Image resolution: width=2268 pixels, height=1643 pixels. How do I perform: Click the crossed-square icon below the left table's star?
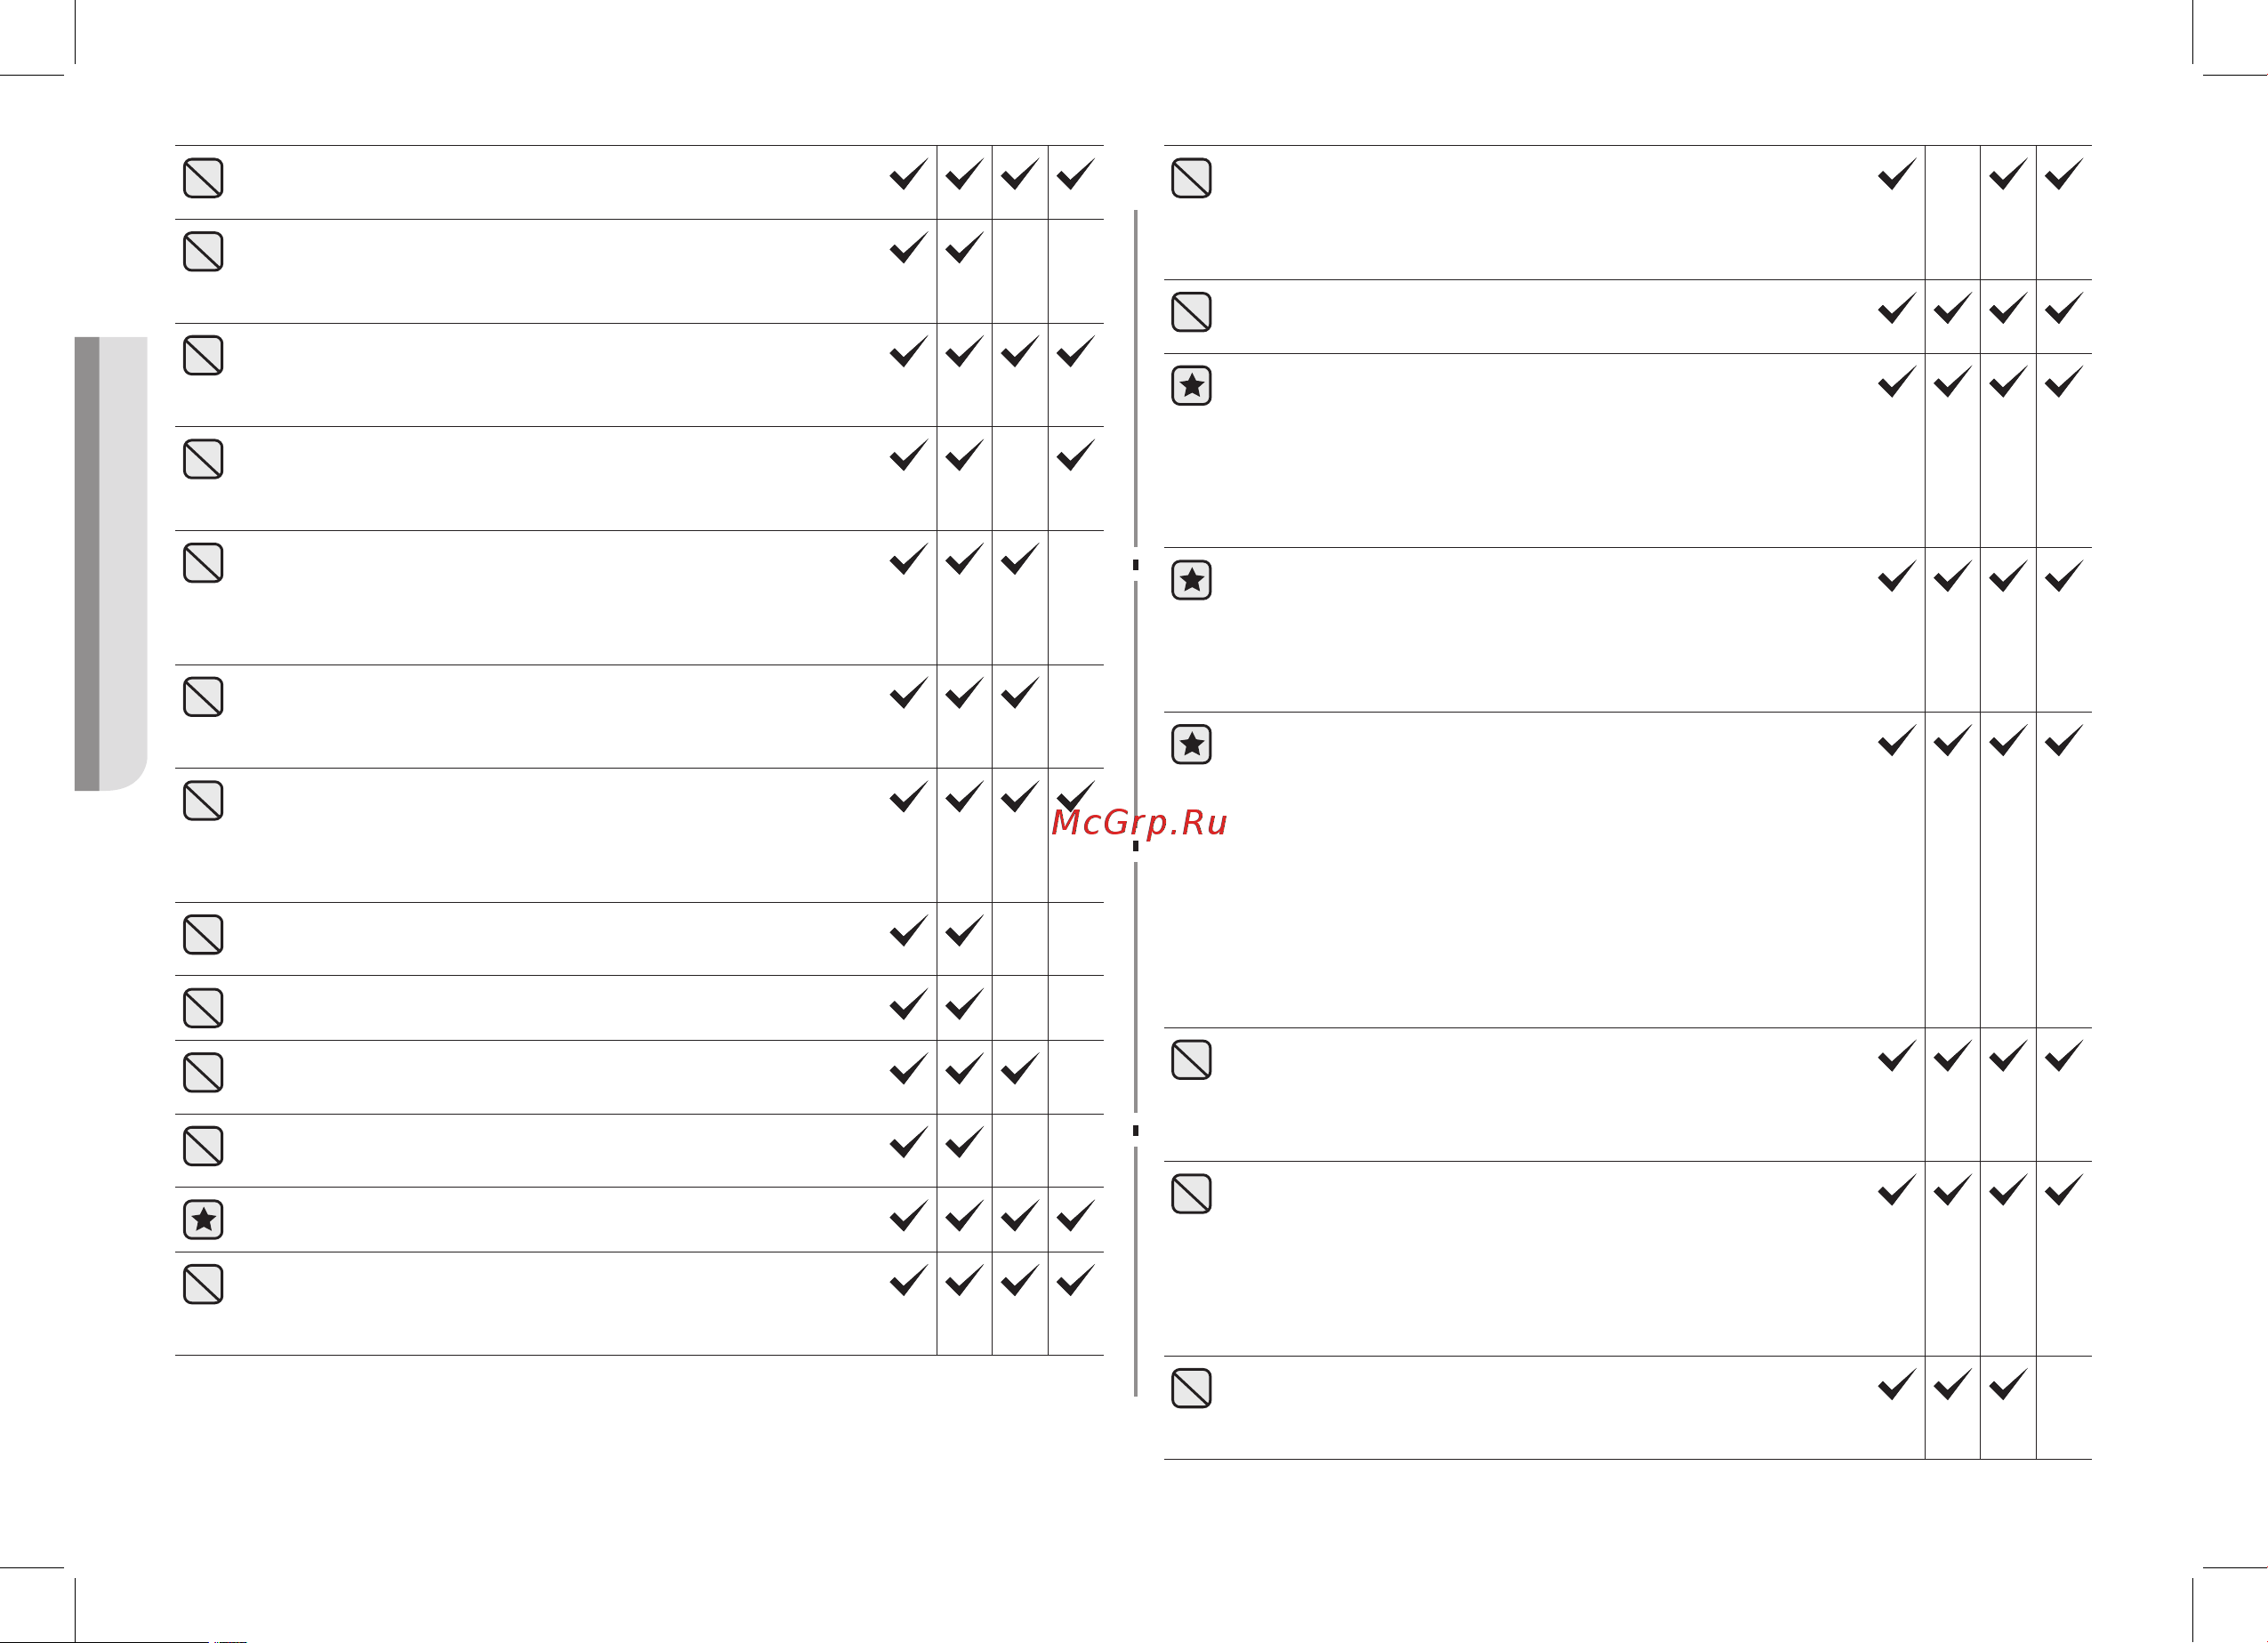point(203,1284)
